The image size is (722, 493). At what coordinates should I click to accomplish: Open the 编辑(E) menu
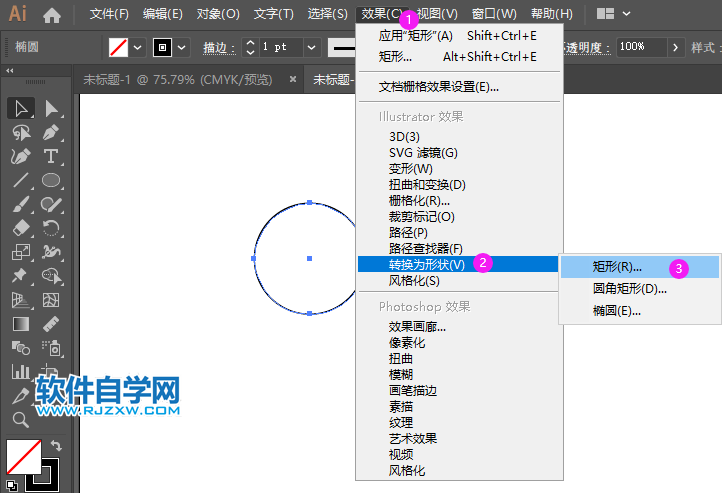pyautogui.click(x=163, y=14)
